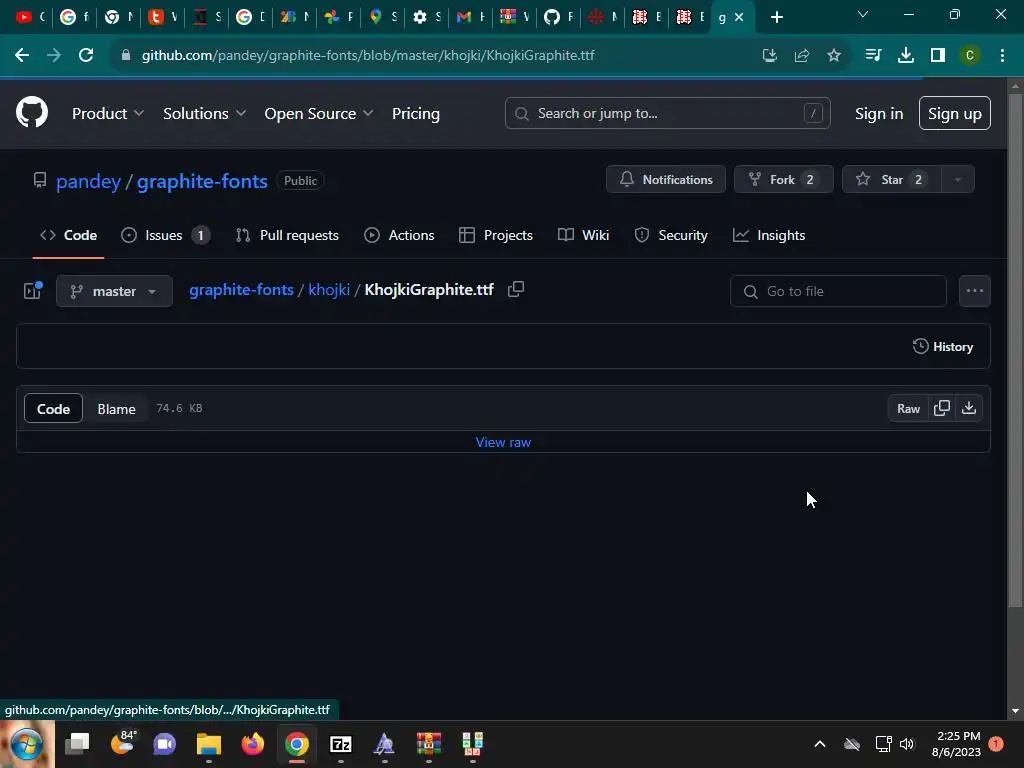This screenshot has width=1024, height=768.
Task: Open the Insights tab
Action: (x=769, y=235)
